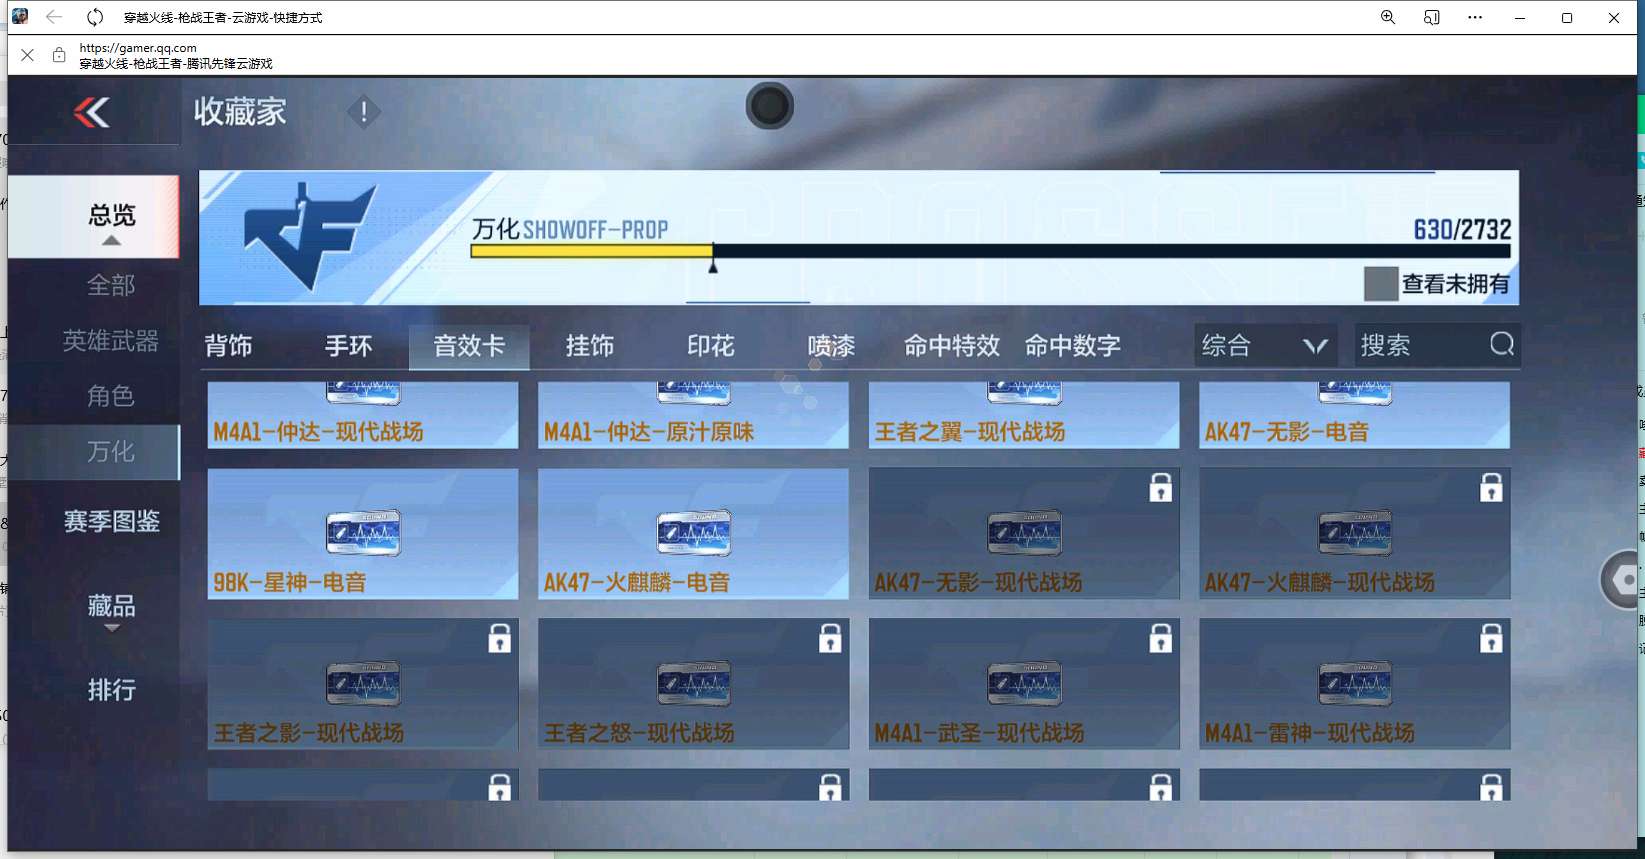
Task: Click the refresh icon in title bar
Action: coord(95,17)
